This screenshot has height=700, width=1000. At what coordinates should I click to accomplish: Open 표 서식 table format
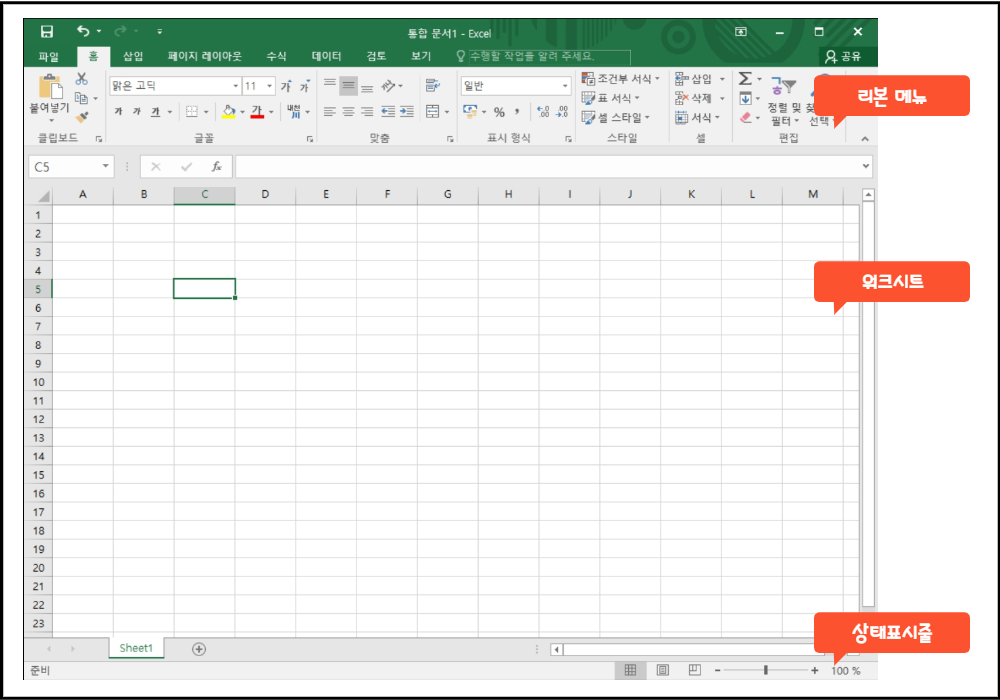[611, 98]
